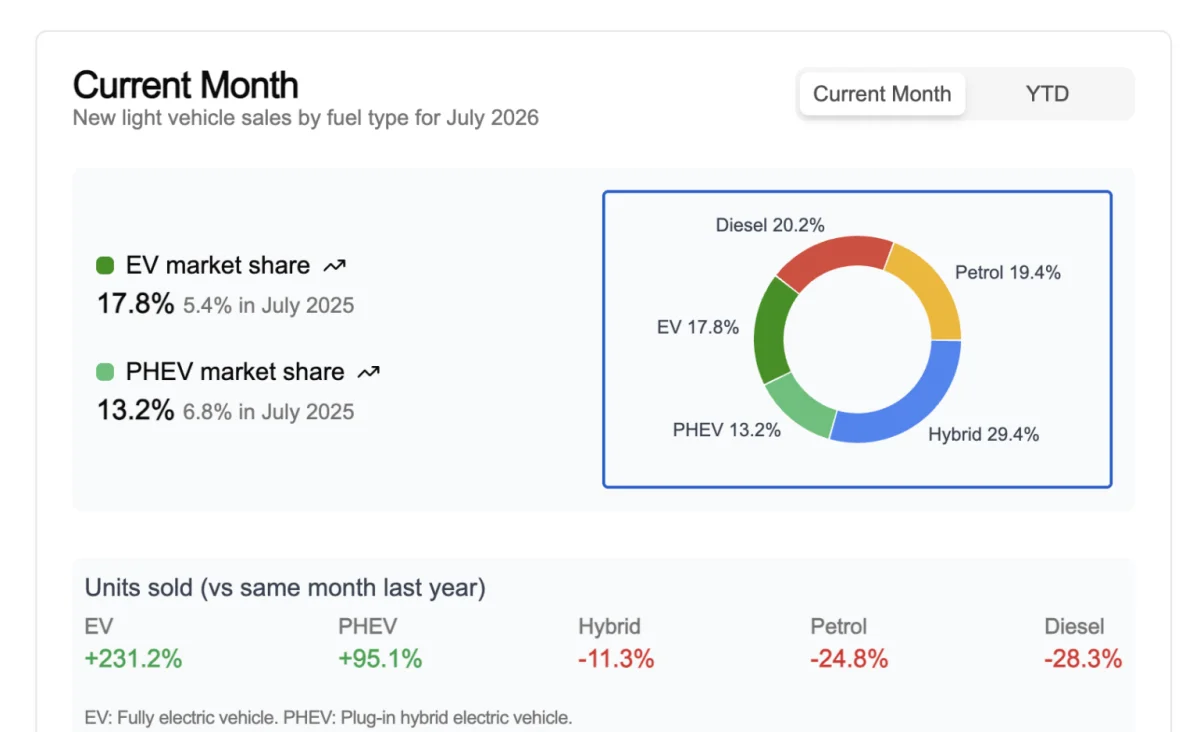Click the dark green EV legend dot
The width and height of the screenshot is (1200, 732).
(106, 266)
